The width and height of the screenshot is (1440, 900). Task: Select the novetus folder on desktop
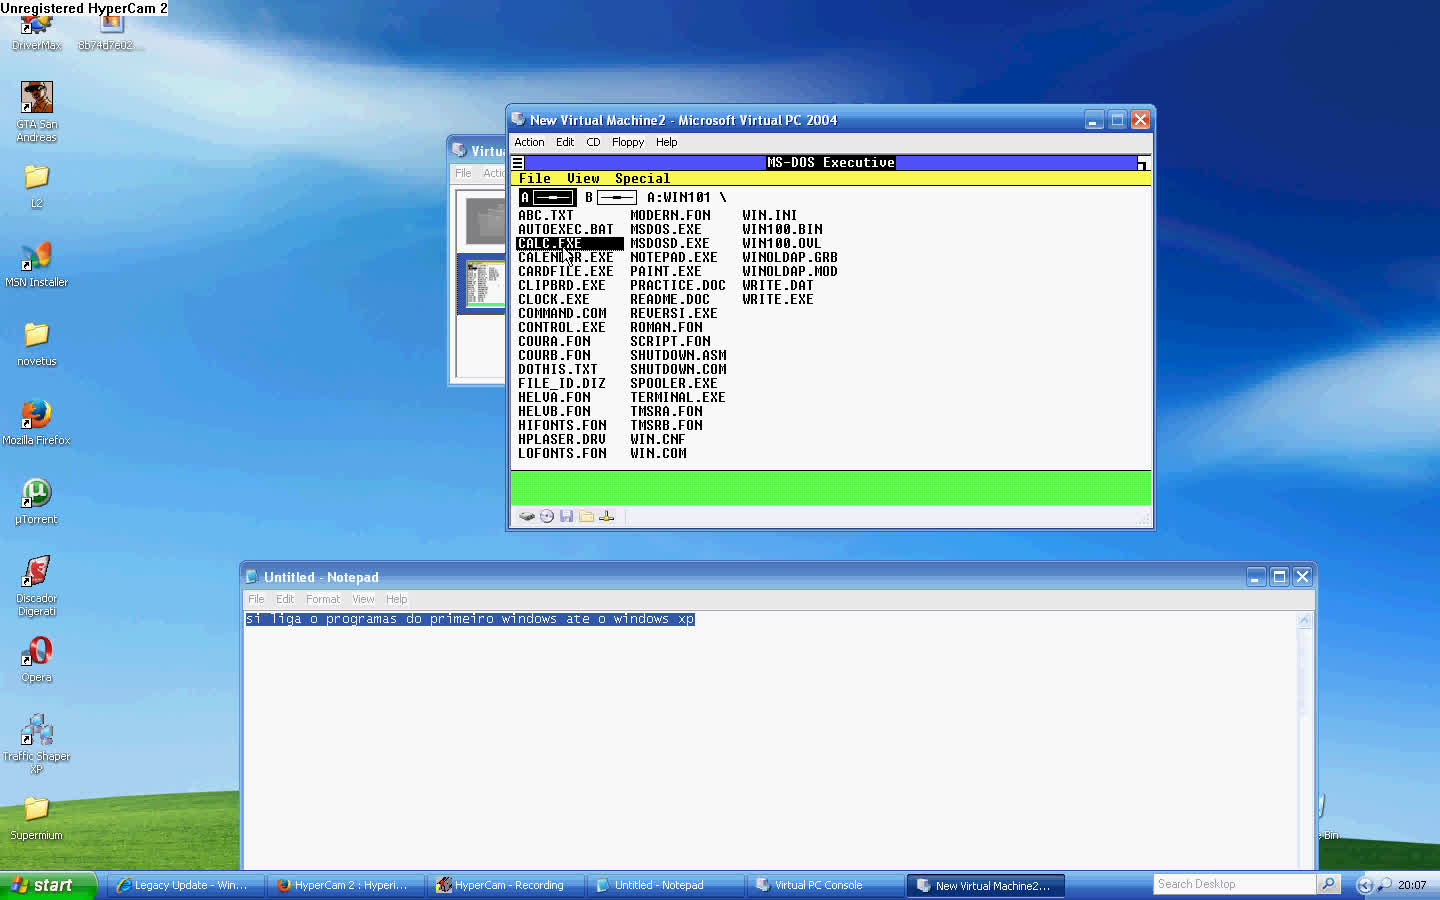coord(36,344)
